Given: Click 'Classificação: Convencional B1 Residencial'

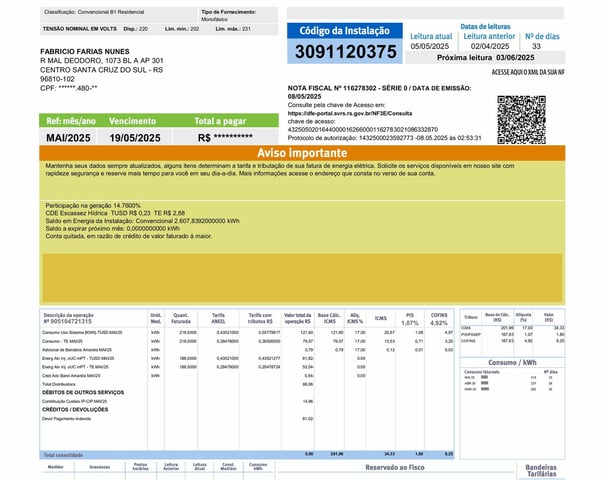Looking at the screenshot, I should click(94, 12).
